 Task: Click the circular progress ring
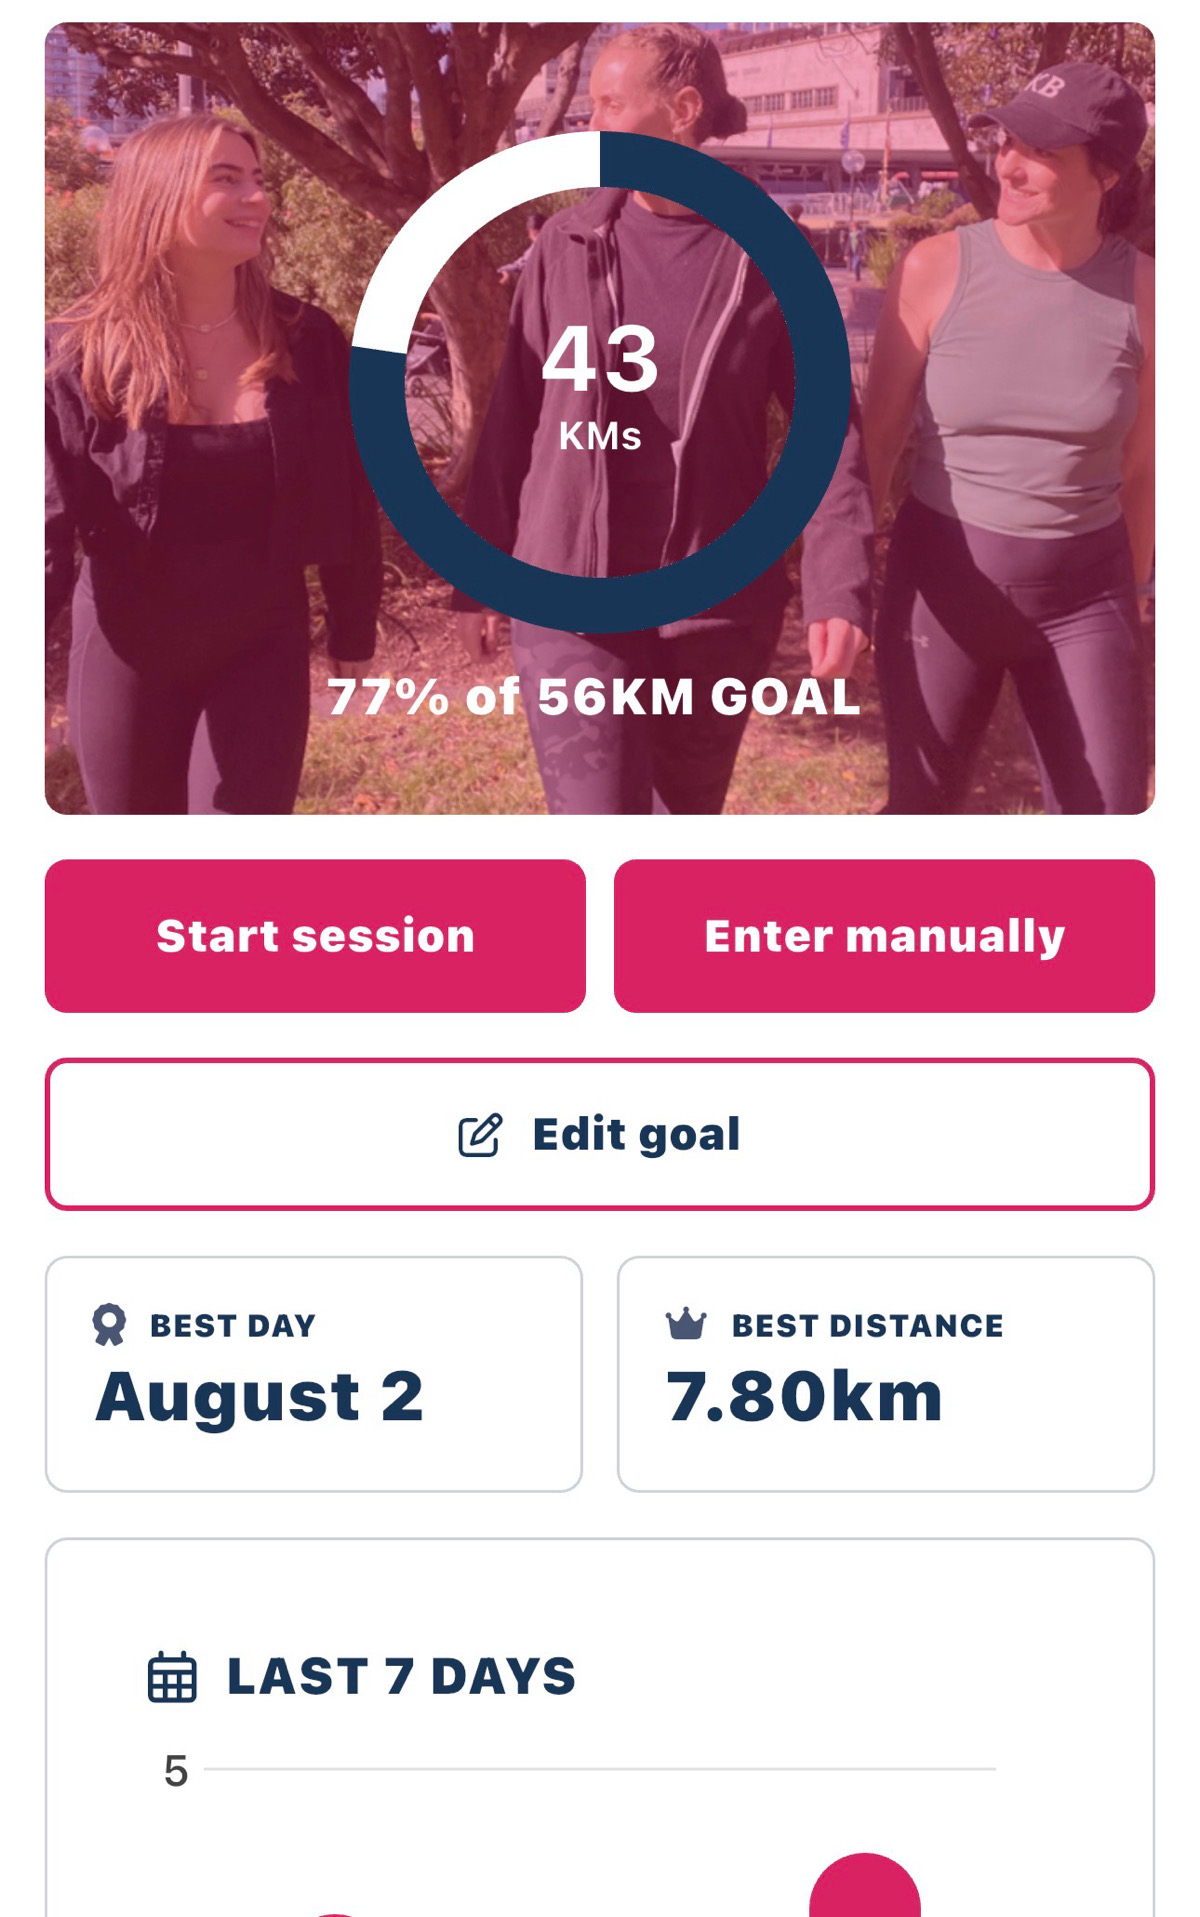[x=600, y=382]
